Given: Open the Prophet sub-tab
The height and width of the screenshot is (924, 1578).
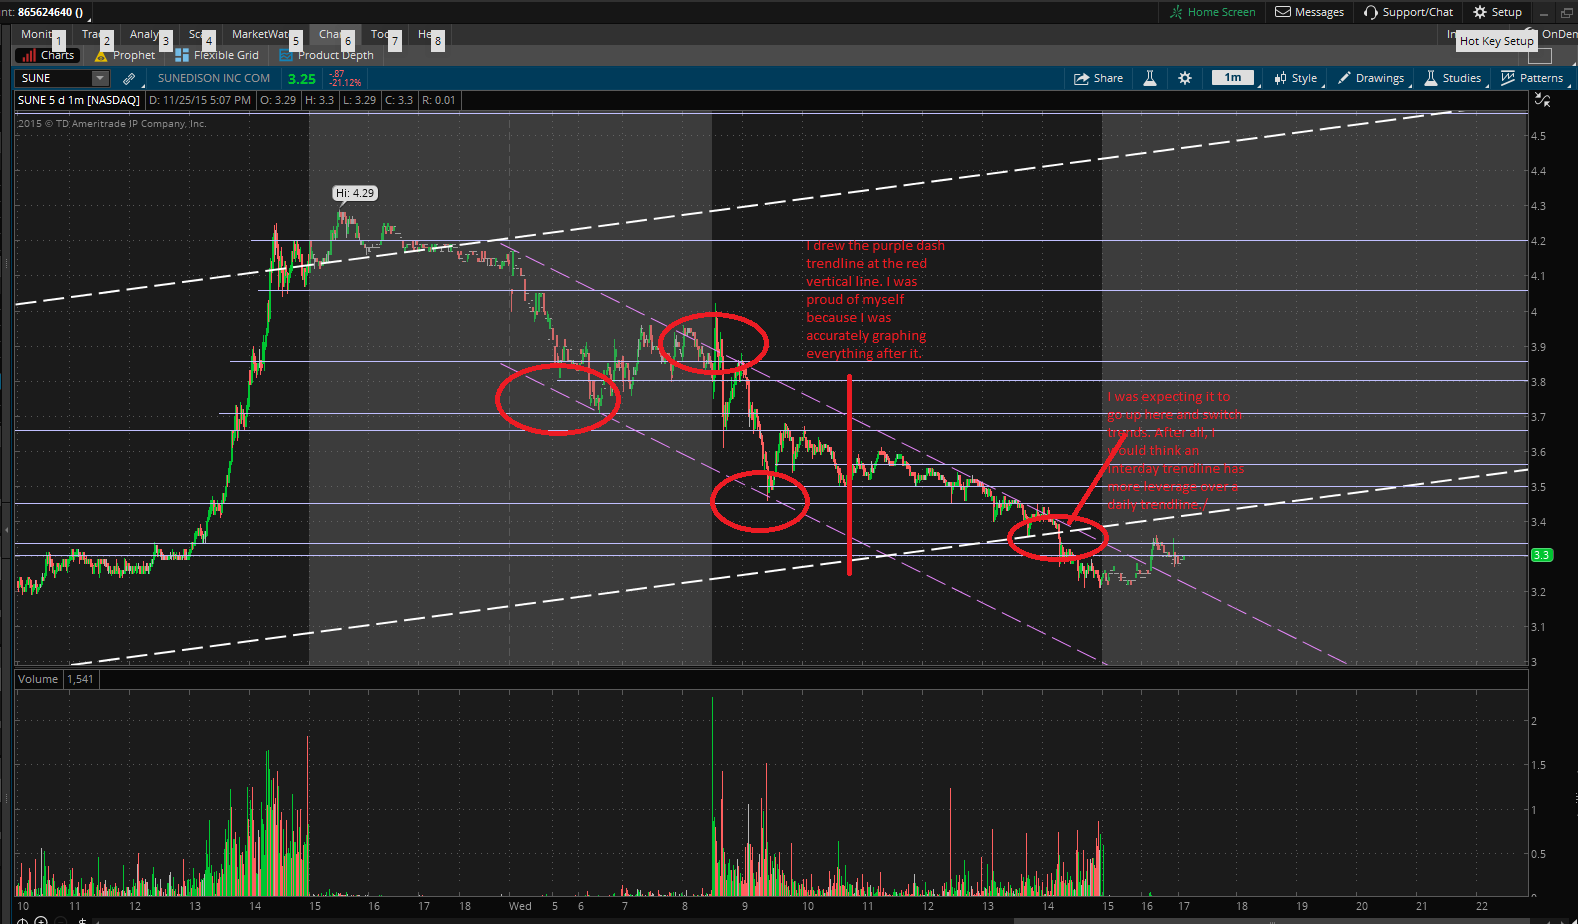Looking at the screenshot, I should (126, 55).
